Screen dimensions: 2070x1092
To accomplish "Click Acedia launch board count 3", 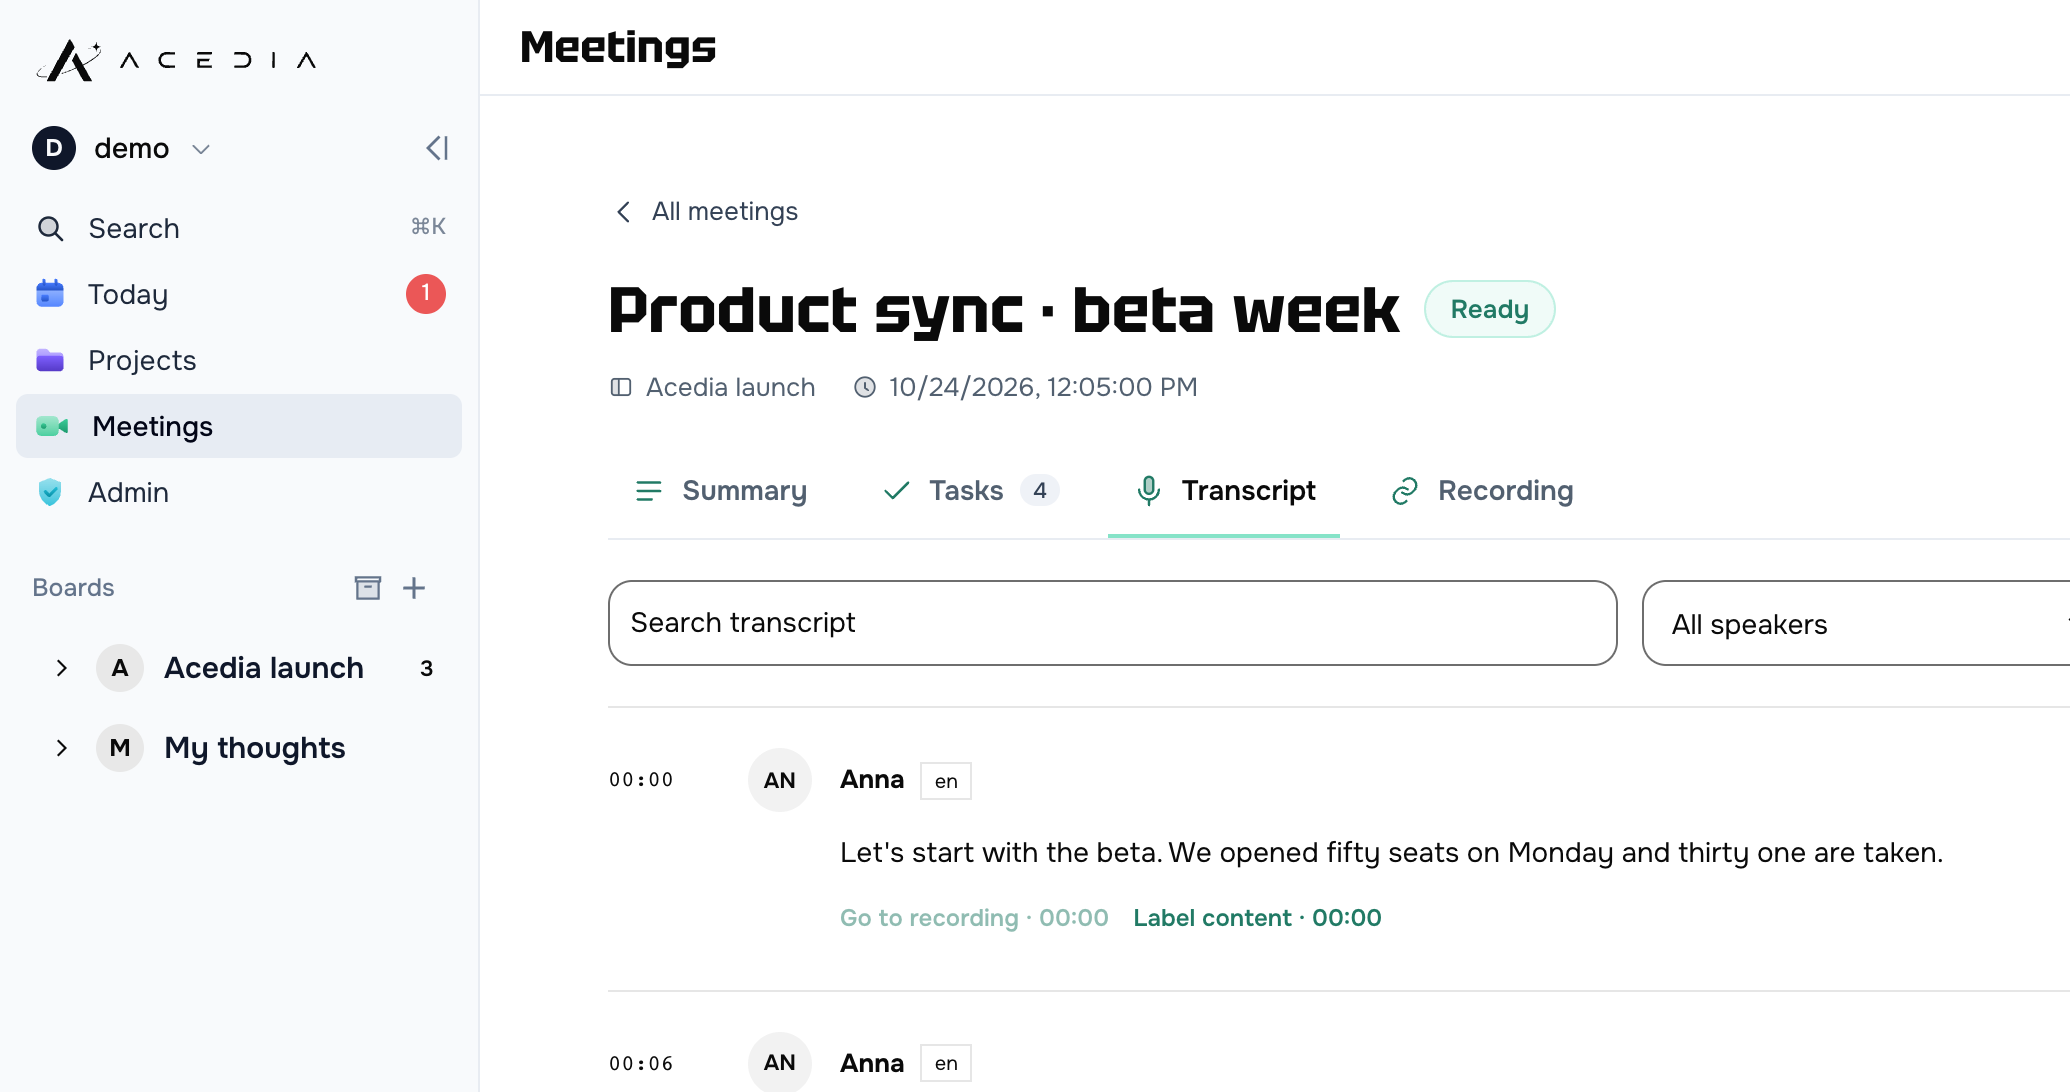I will click(x=427, y=668).
